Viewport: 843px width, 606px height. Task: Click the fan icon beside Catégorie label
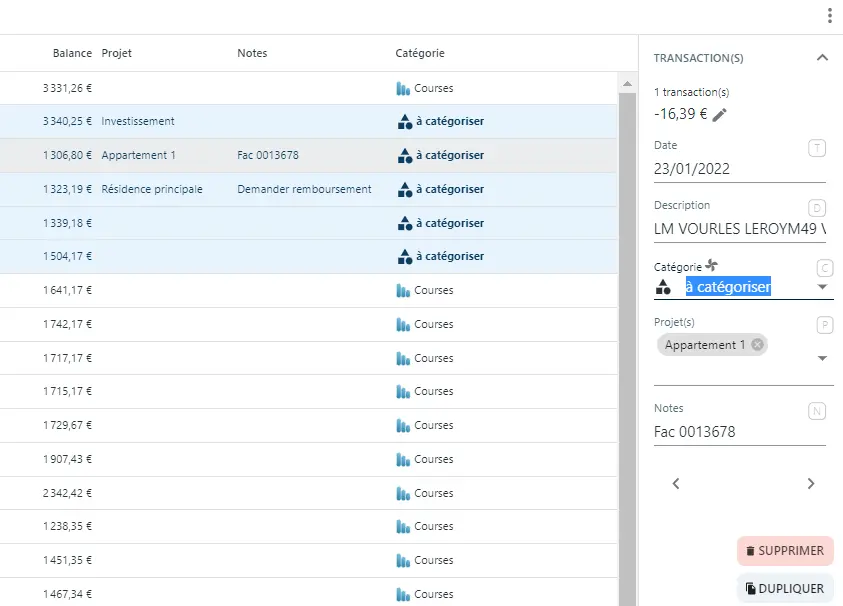(x=714, y=265)
